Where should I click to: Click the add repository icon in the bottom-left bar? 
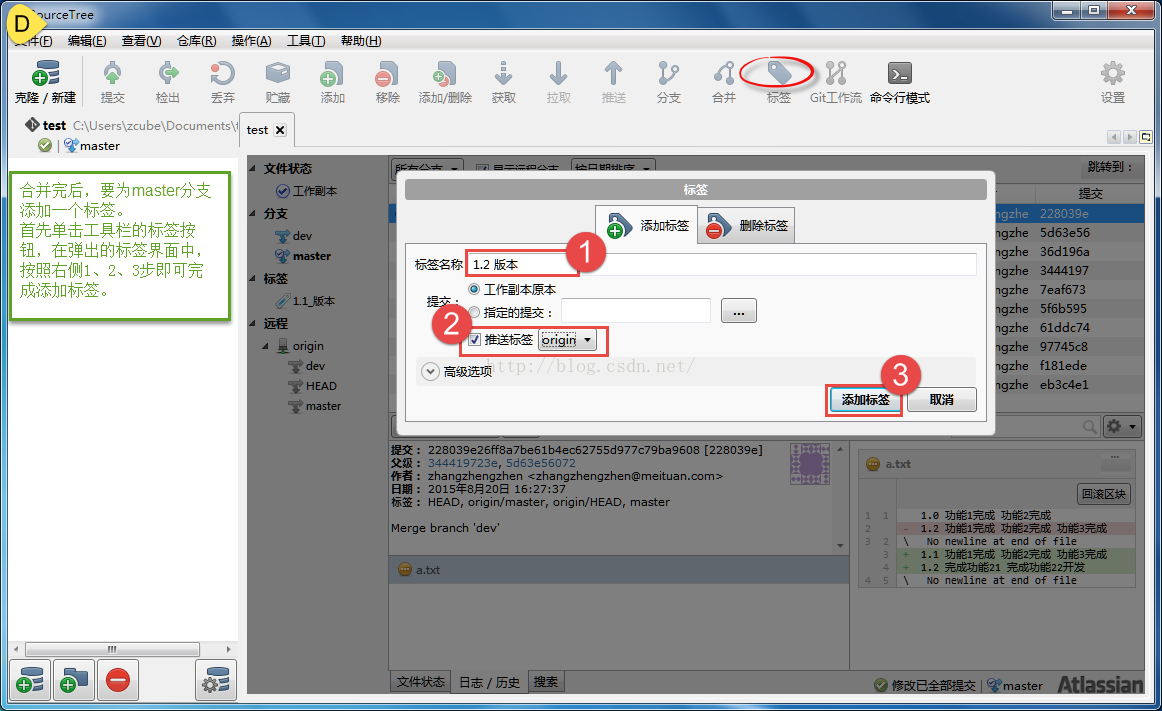coord(30,680)
